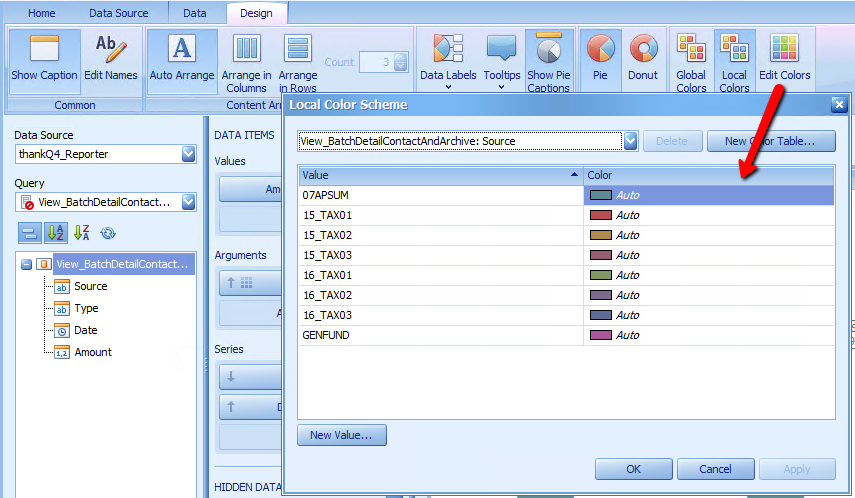This screenshot has width=855, height=498.
Task: Expand the thankQ4_Reporter data source dropdown
Action: [x=188, y=154]
